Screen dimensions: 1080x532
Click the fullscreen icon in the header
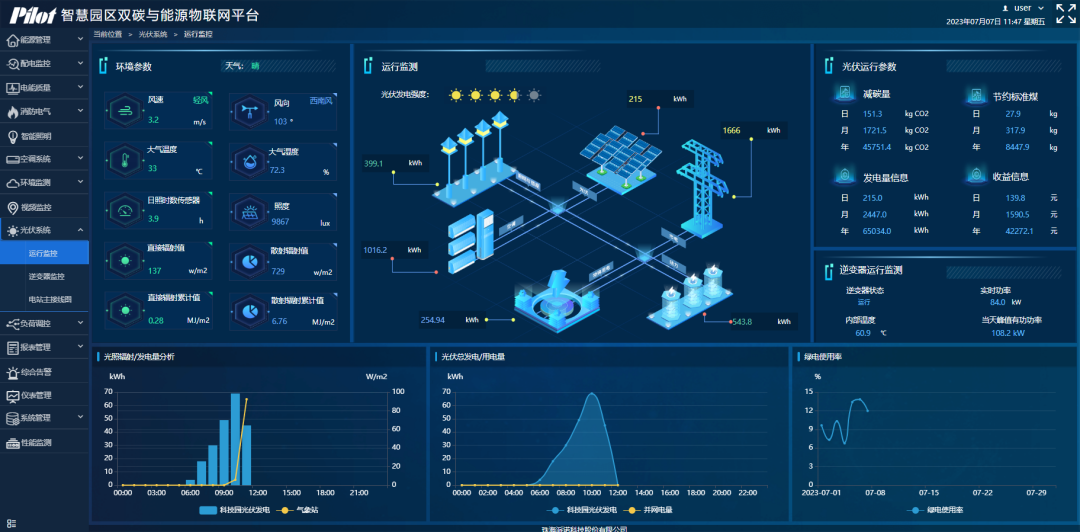pyautogui.click(x=1065, y=12)
